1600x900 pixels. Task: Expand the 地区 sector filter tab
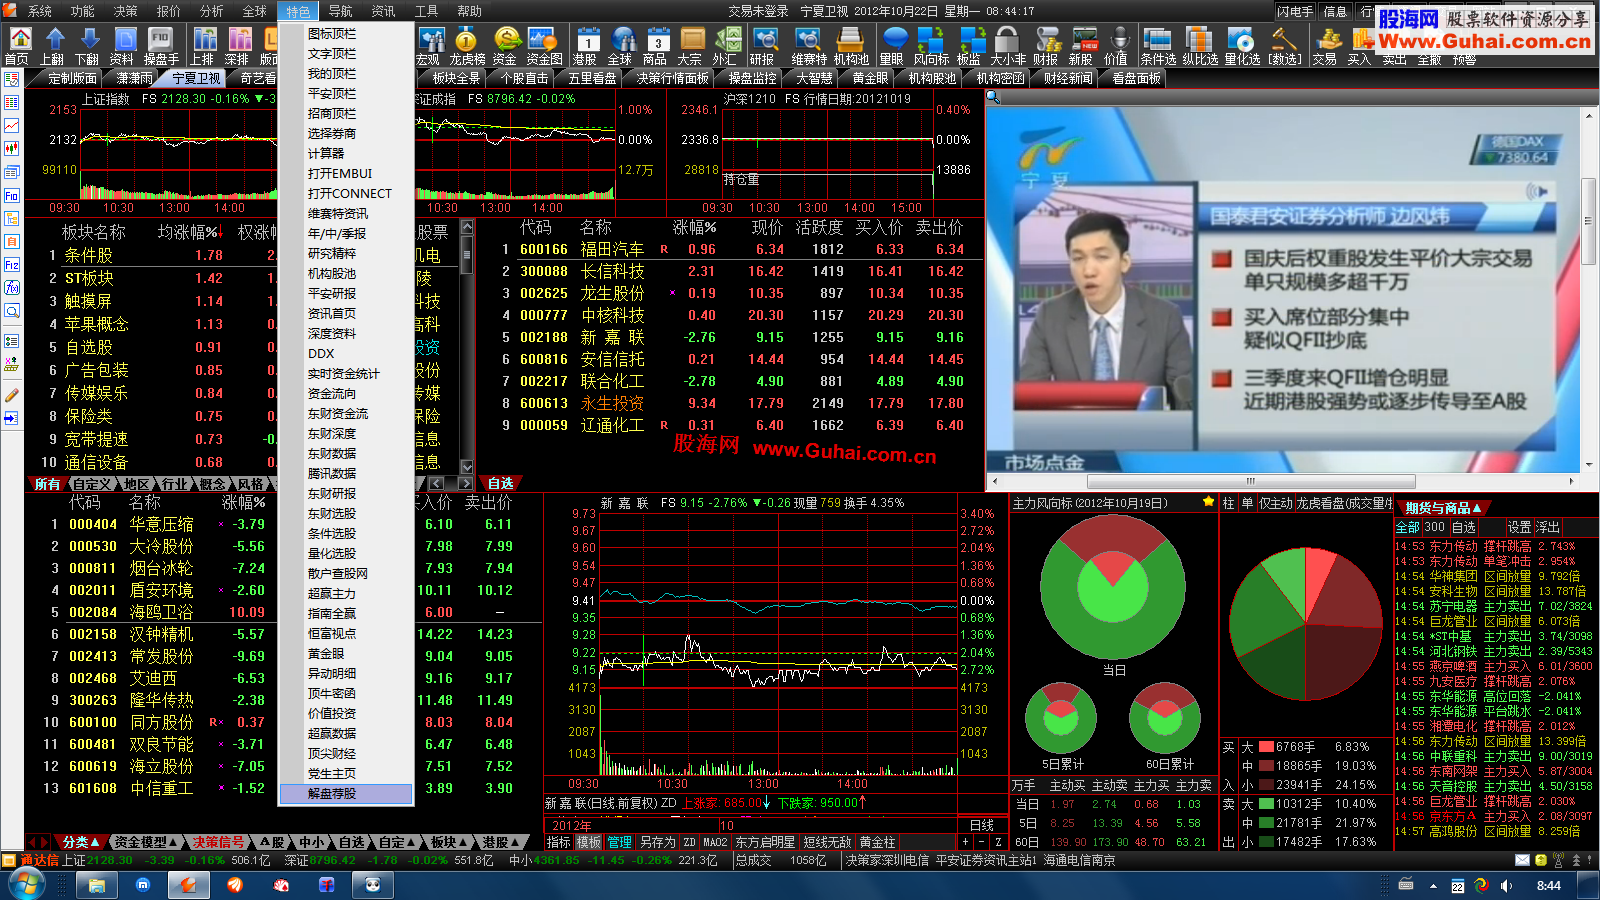[x=136, y=484]
